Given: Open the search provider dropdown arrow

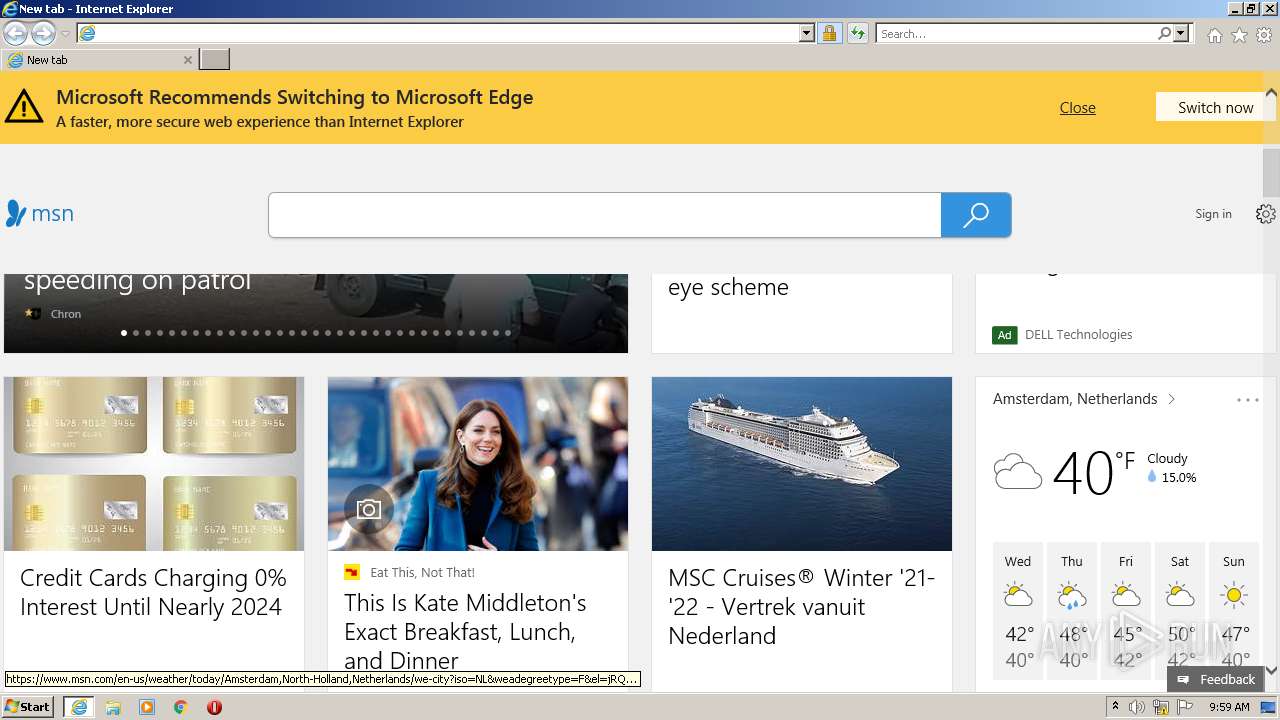Looking at the screenshot, I should coord(1181,33).
